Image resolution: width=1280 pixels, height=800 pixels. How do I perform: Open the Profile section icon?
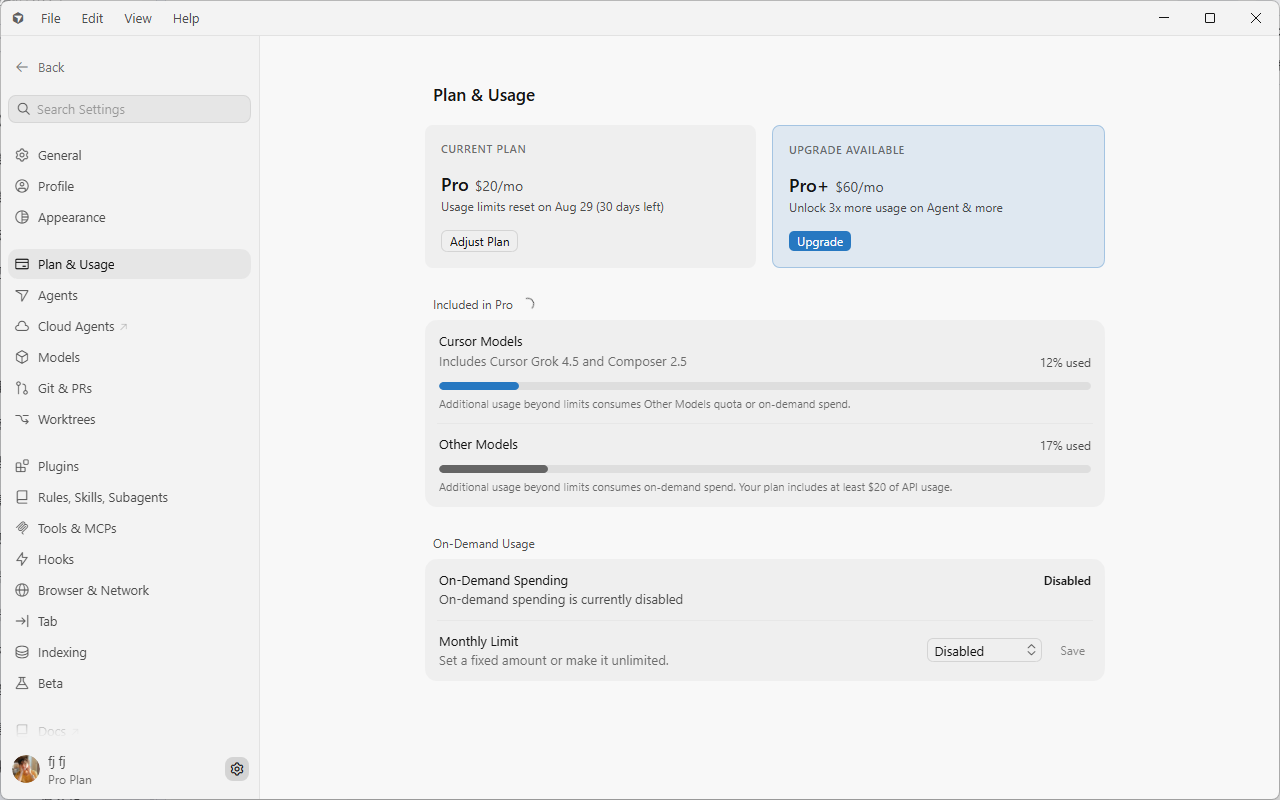22,186
